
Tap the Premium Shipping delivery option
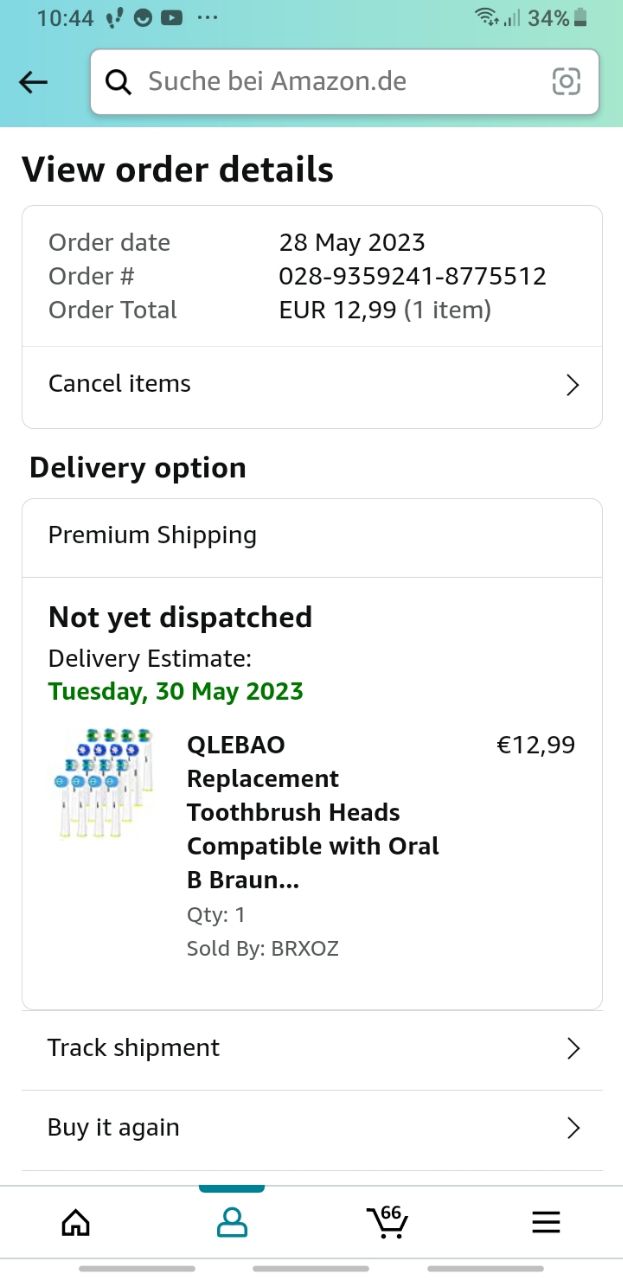pos(153,535)
